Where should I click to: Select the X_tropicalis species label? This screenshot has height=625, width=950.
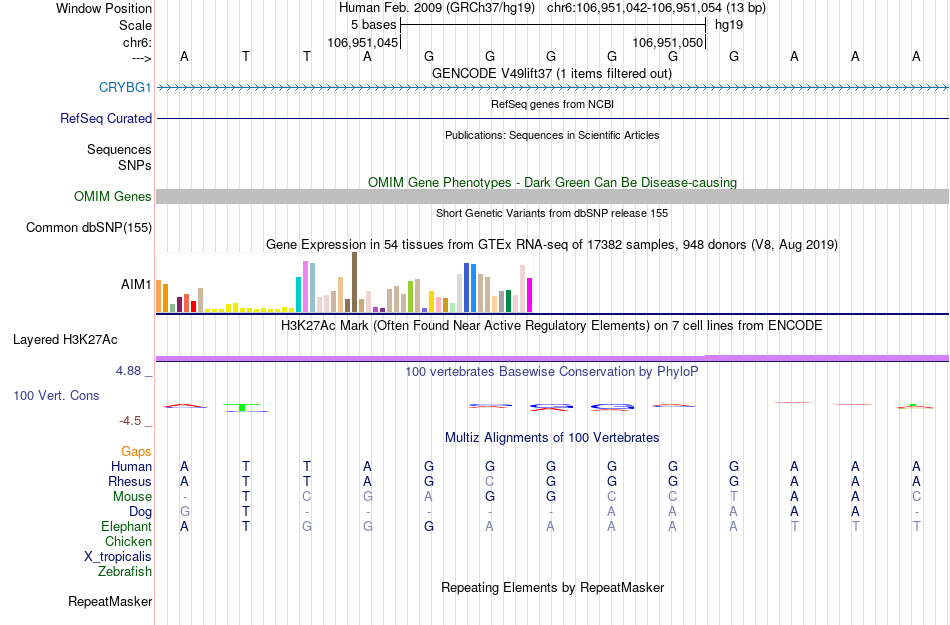pyautogui.click(x=118, y=557)
